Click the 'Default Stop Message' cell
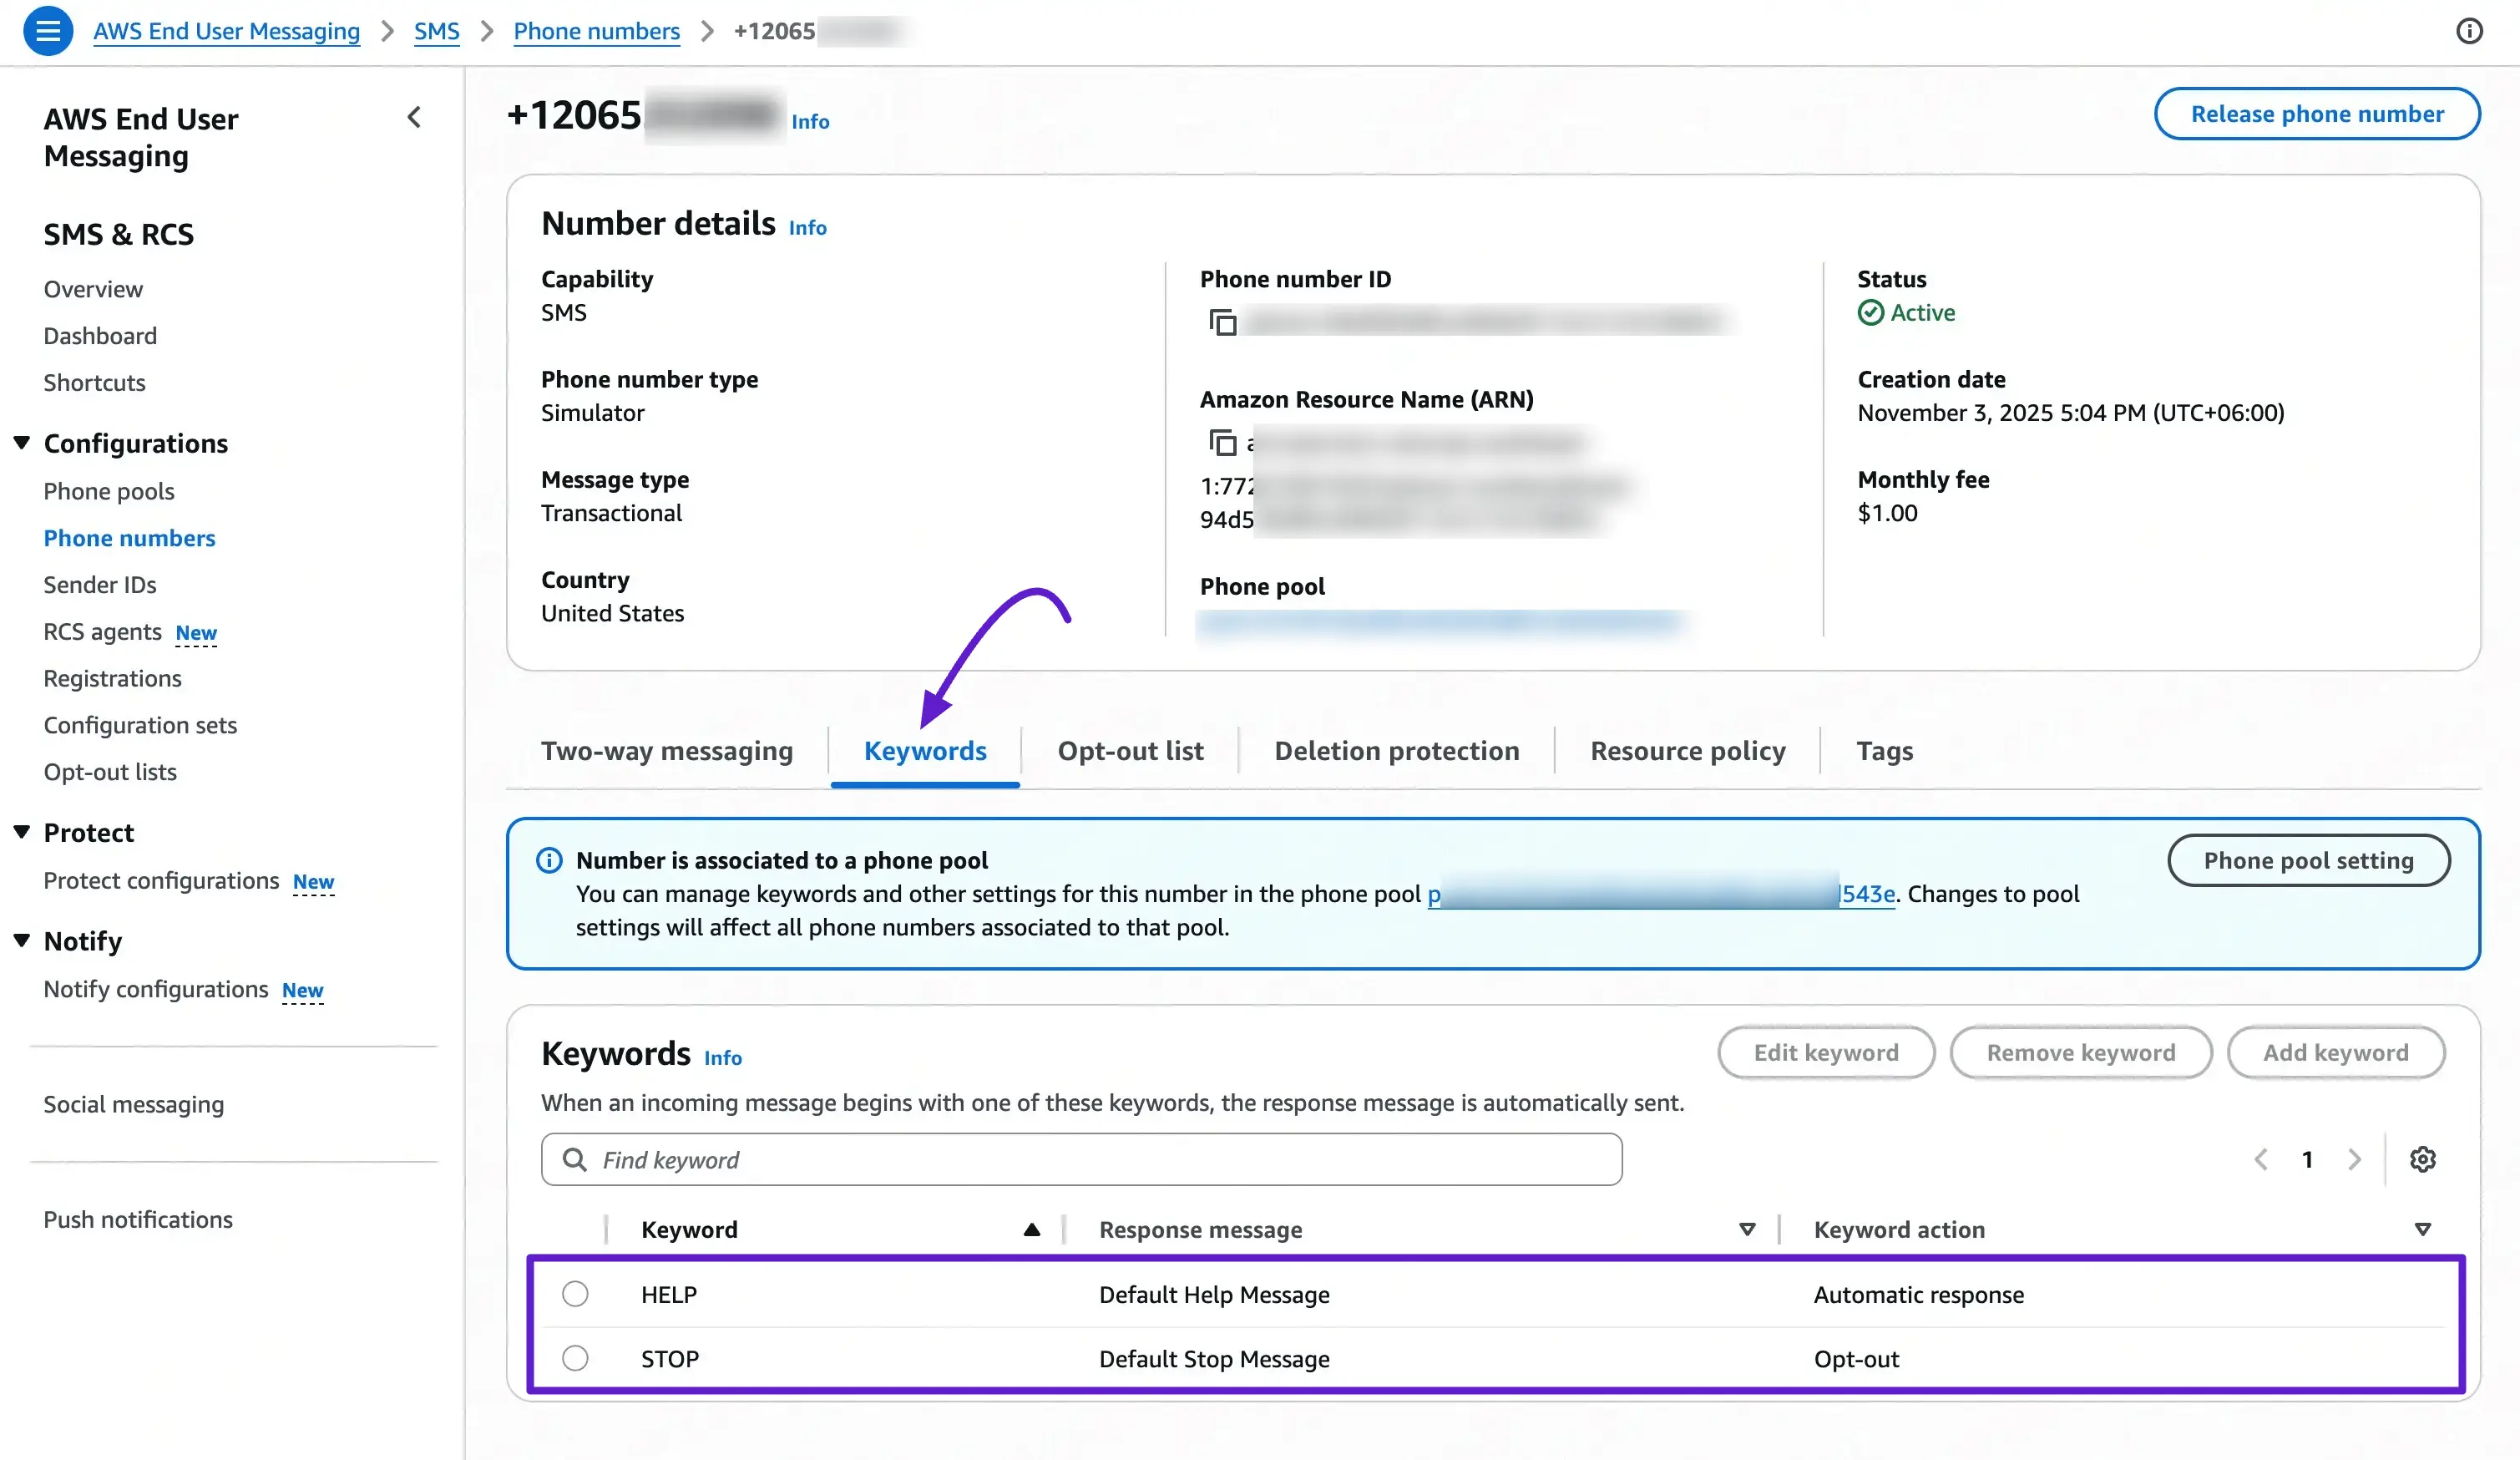The image size is (2520, 1460). 1214,1359
